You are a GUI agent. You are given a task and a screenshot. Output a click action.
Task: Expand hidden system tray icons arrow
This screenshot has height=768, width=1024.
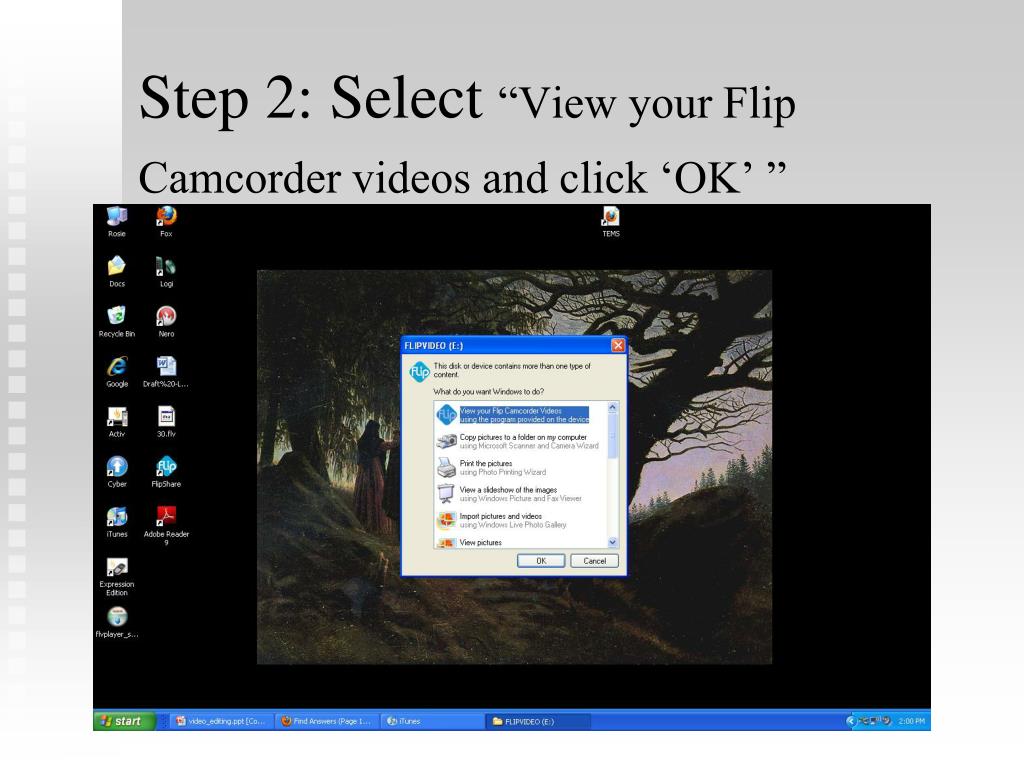(850, 721)
